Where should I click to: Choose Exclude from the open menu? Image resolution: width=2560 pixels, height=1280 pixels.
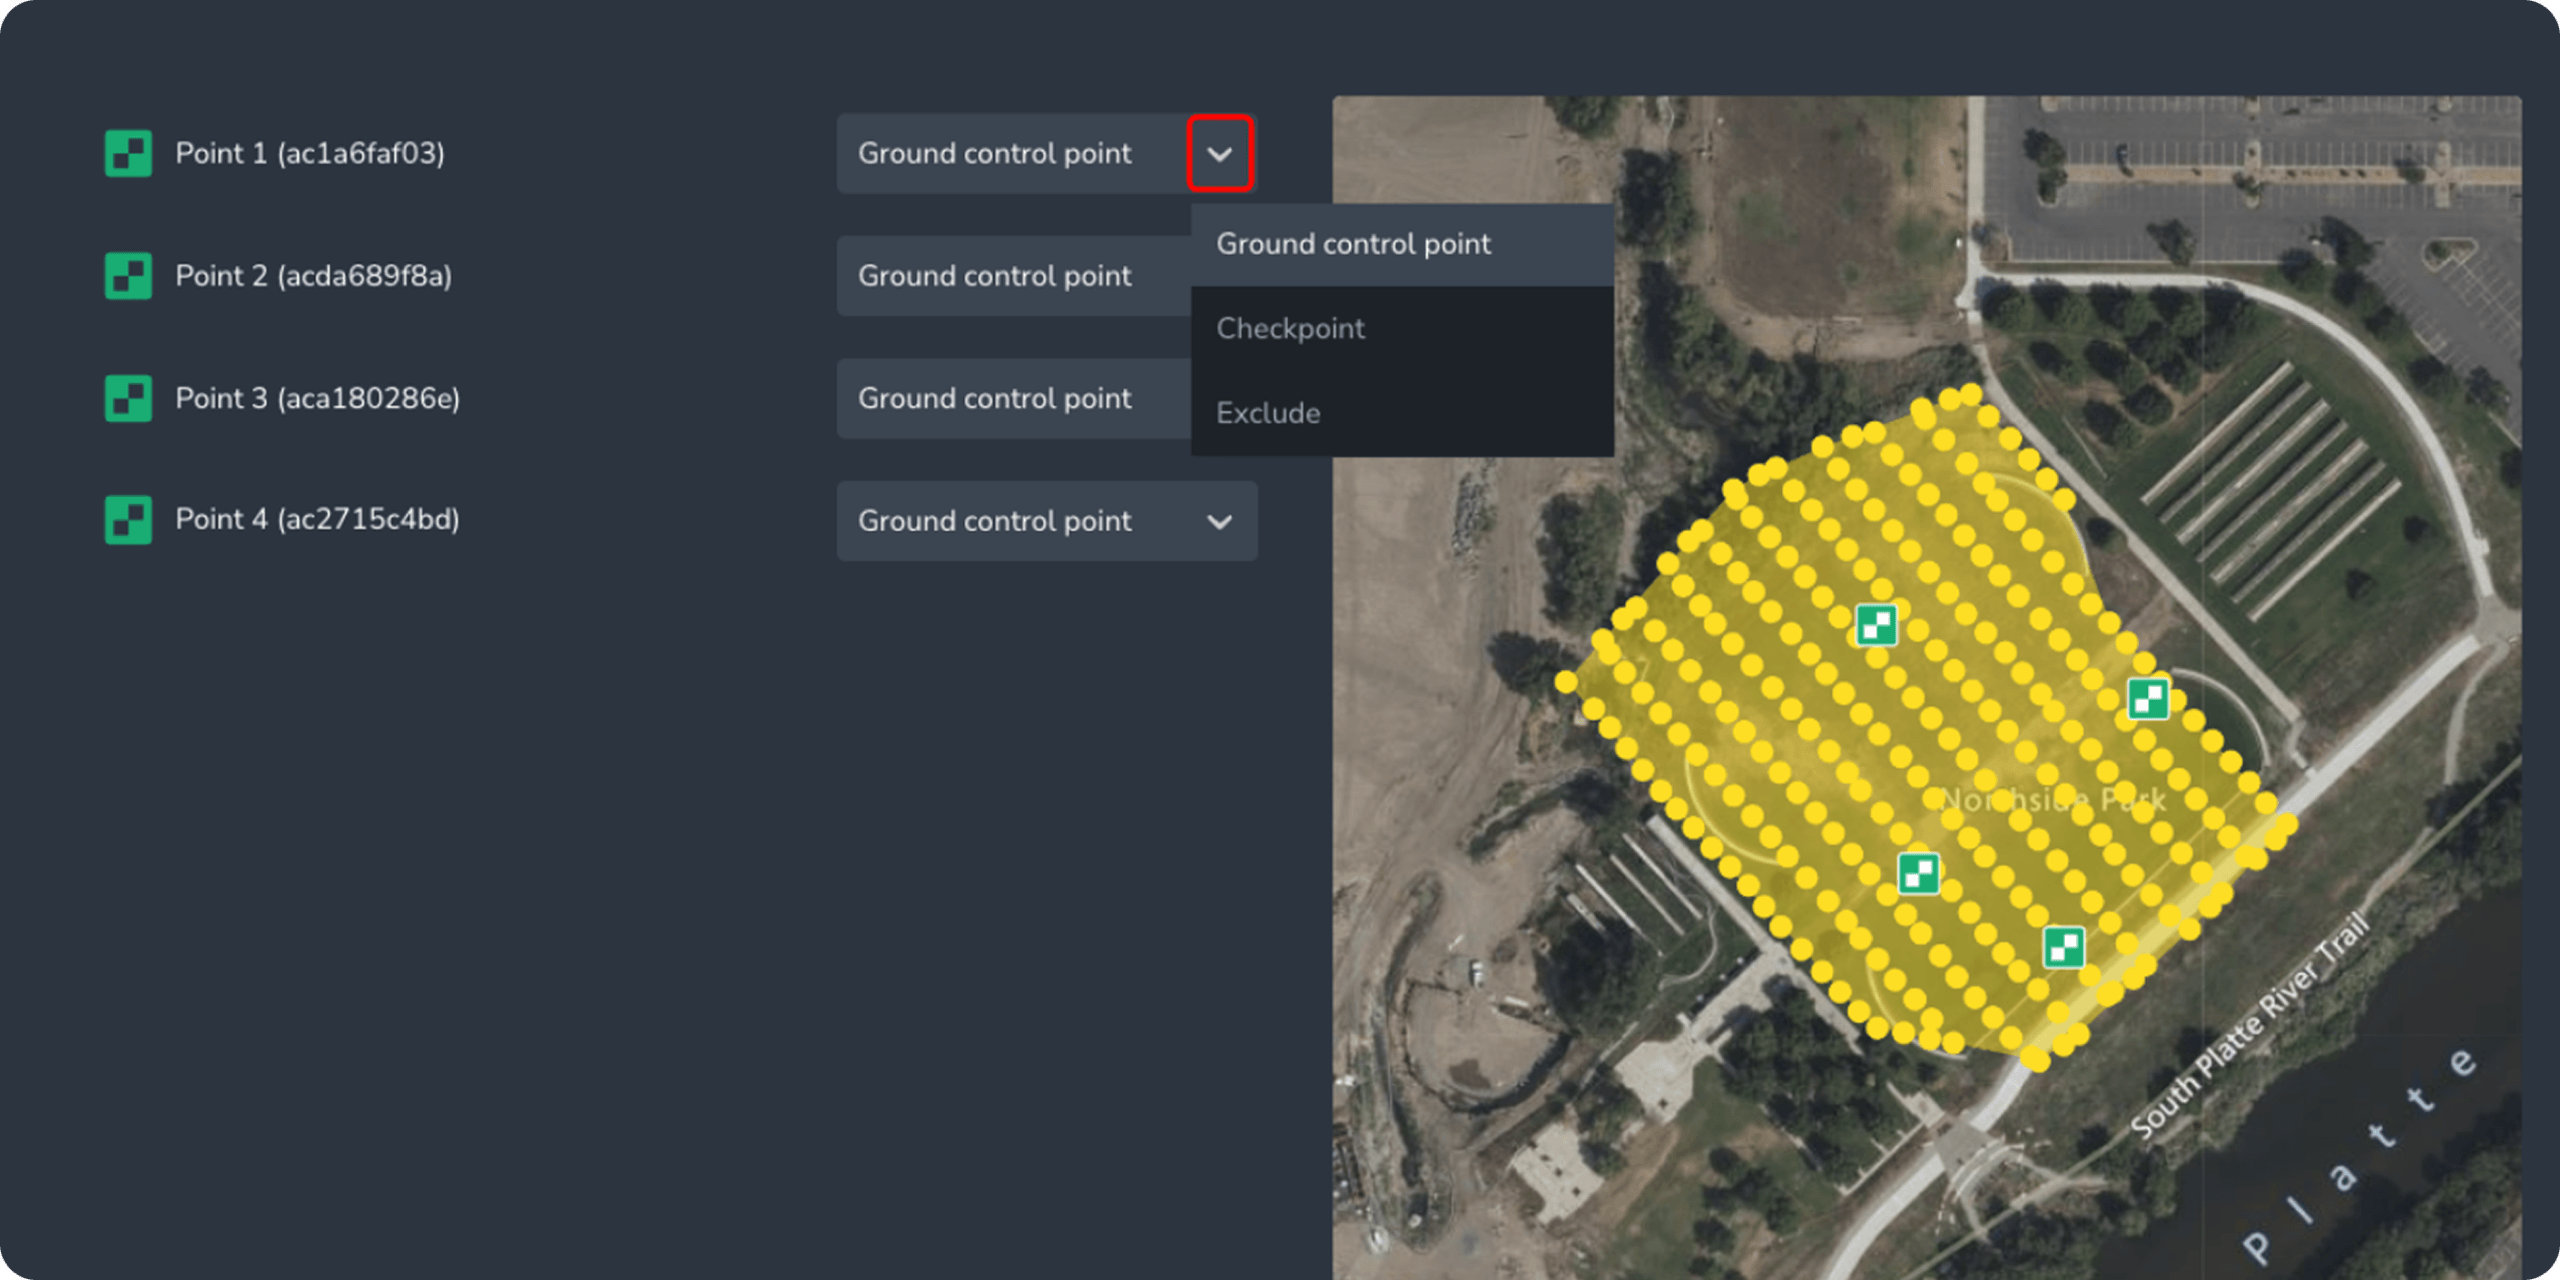click(1268, 412)
